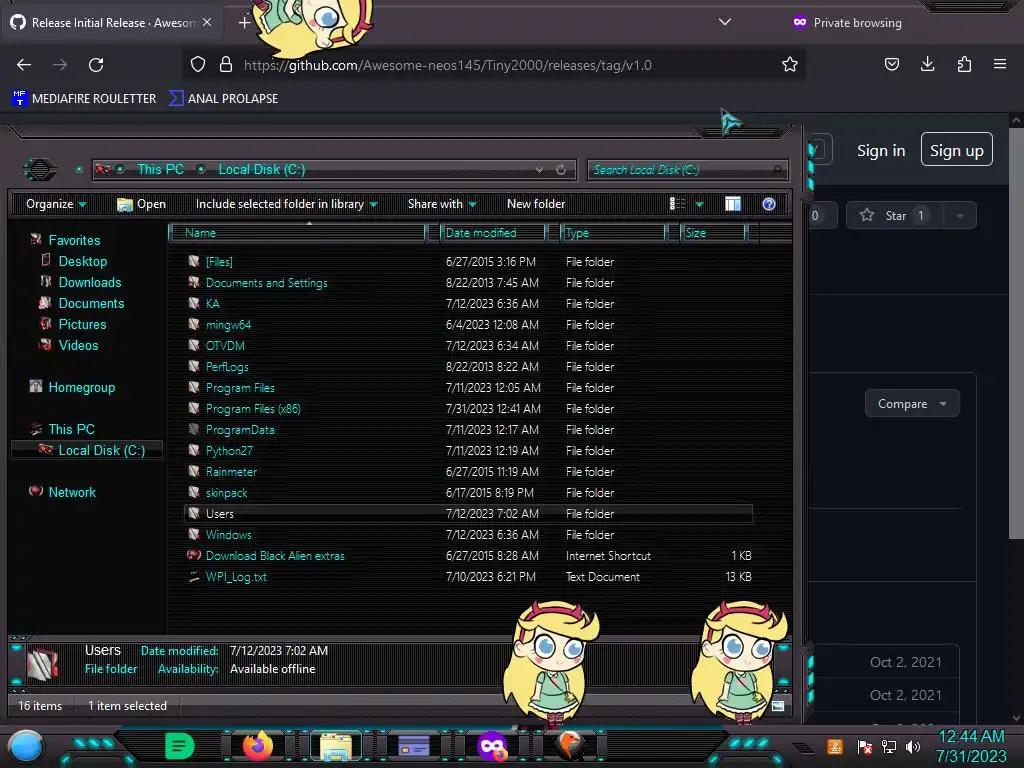The width and height of the screenshot is (1024, 768).
Task: Open Firefox from the taskbar
Action: [257, 745]
